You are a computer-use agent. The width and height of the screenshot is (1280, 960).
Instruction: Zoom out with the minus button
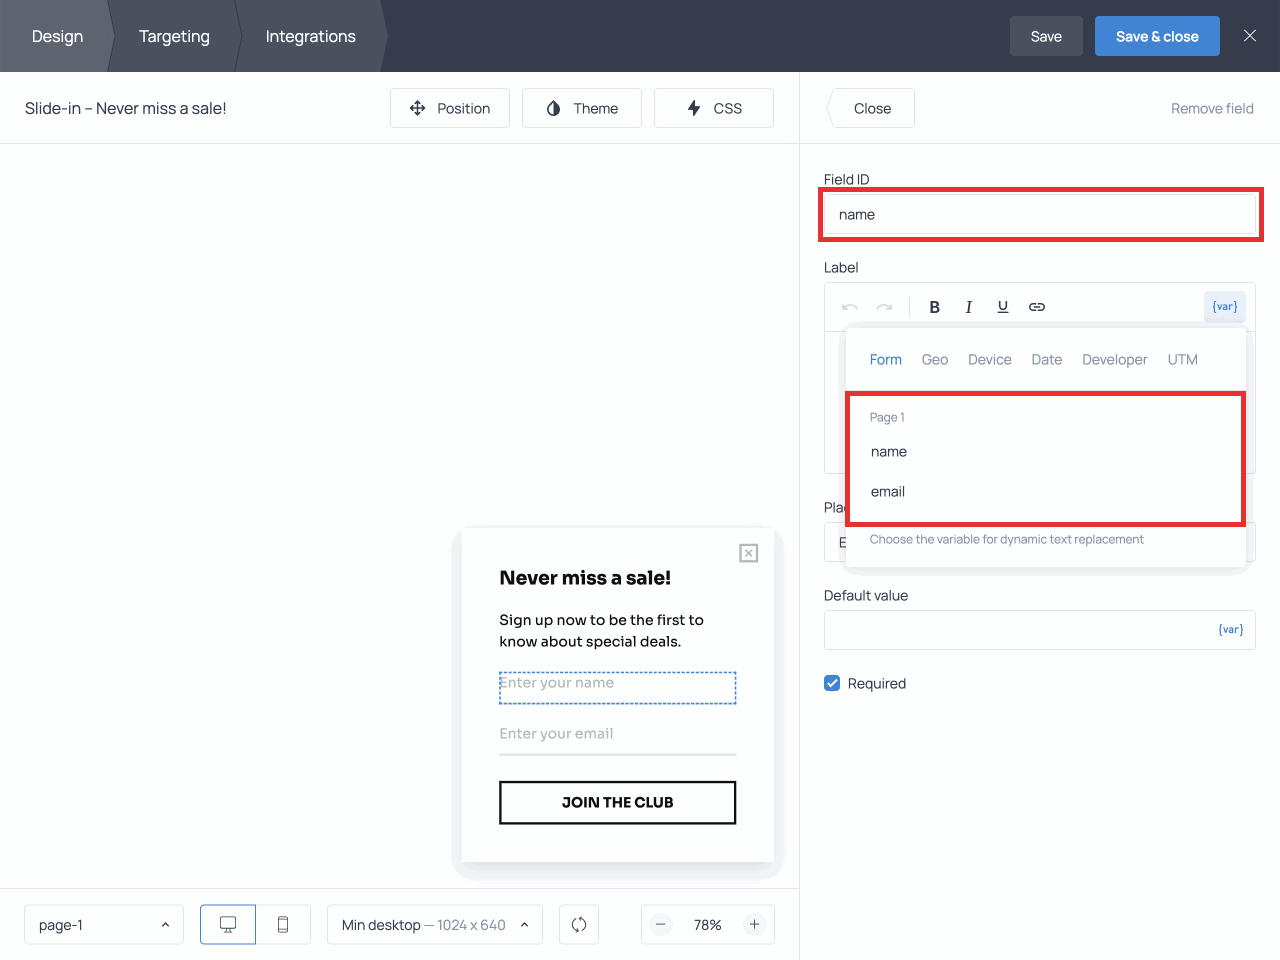661,925
